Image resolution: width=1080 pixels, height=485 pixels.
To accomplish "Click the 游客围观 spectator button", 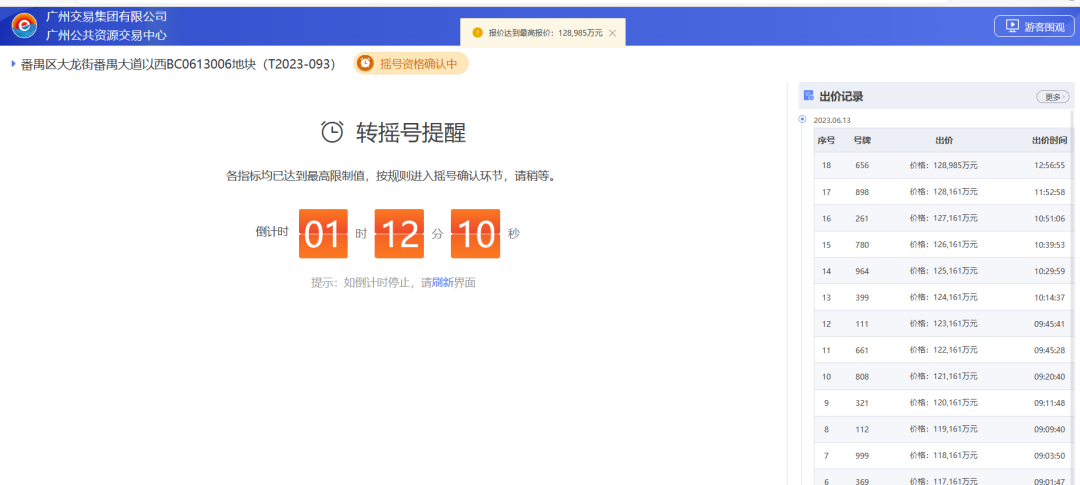I will (x=1034, y=26).
